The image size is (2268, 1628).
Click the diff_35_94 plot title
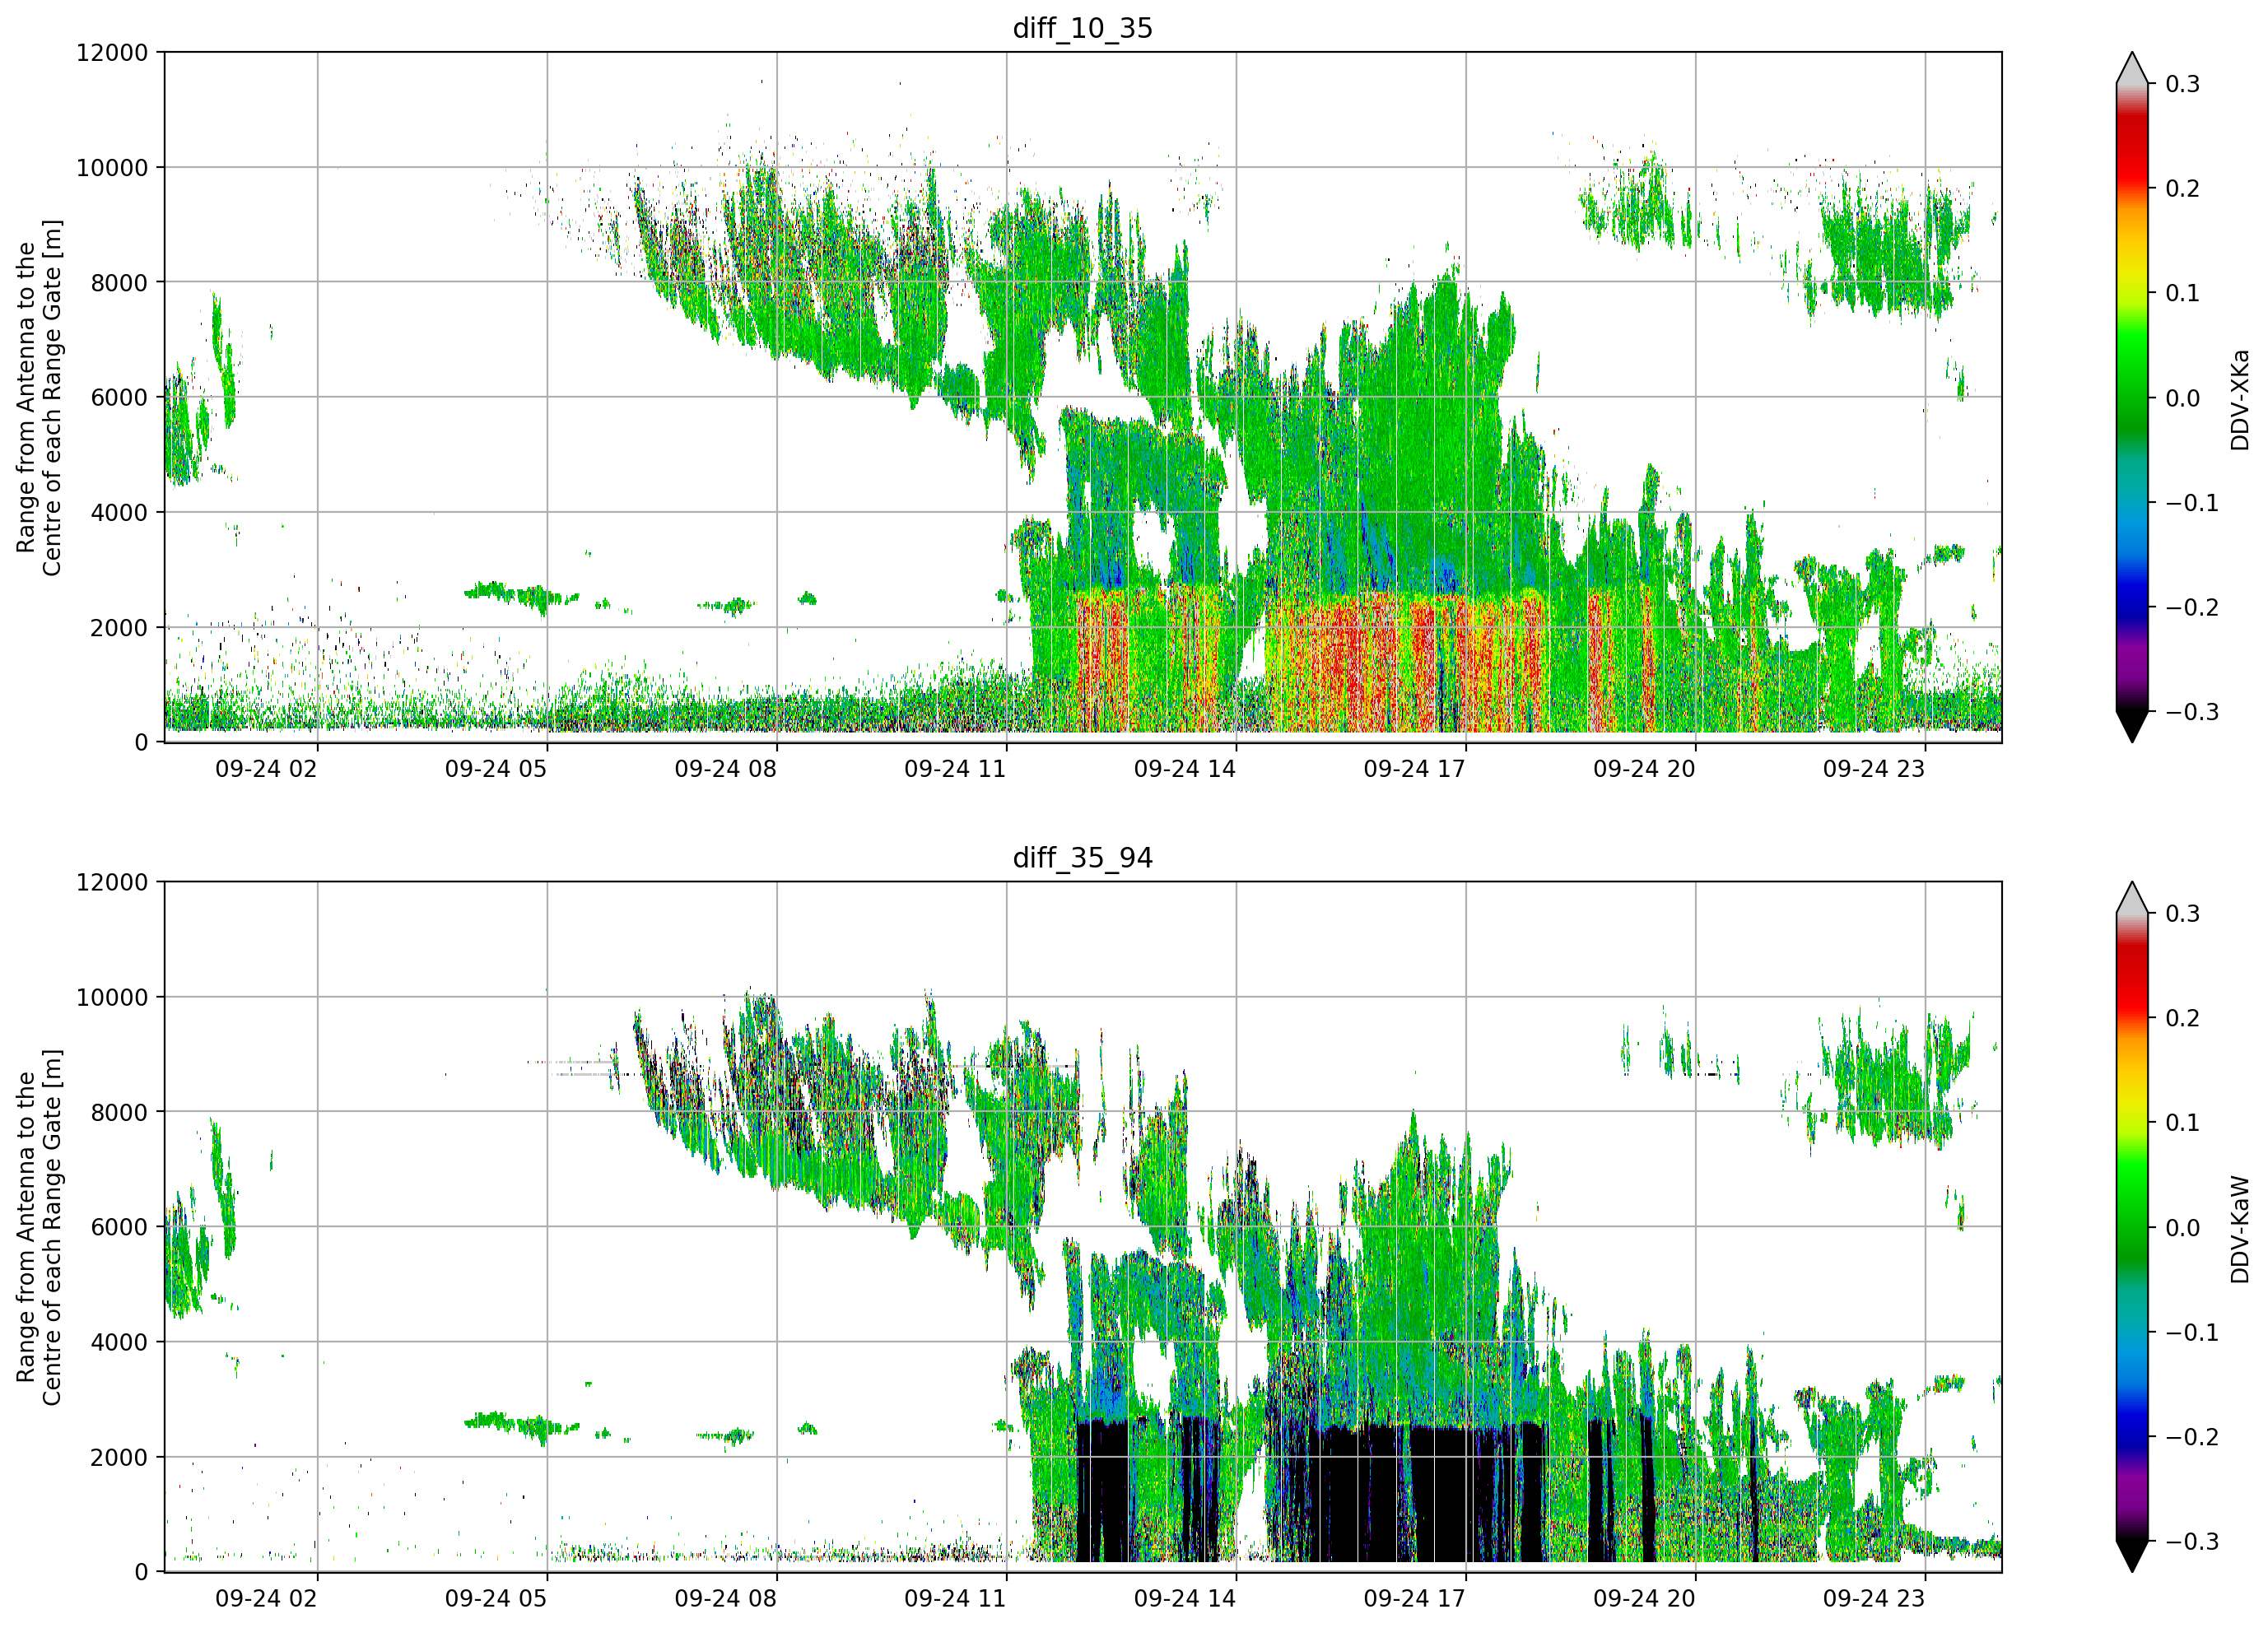click(1083, 858)
